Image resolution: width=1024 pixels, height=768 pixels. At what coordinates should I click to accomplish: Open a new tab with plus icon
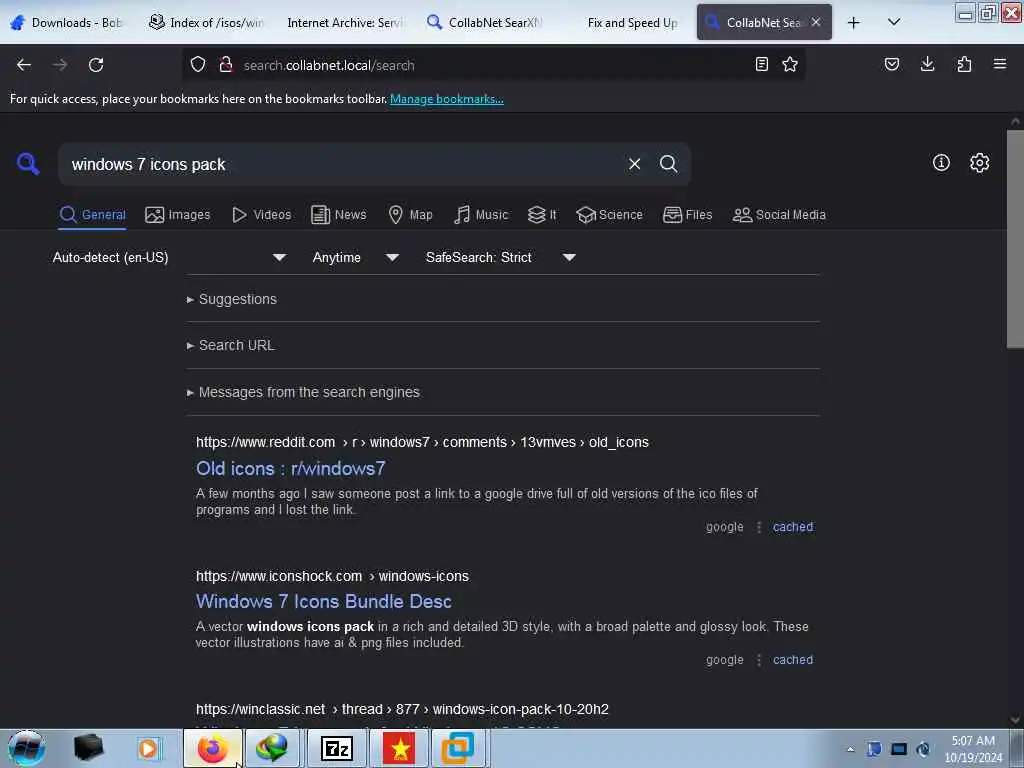tap(854, 23)
